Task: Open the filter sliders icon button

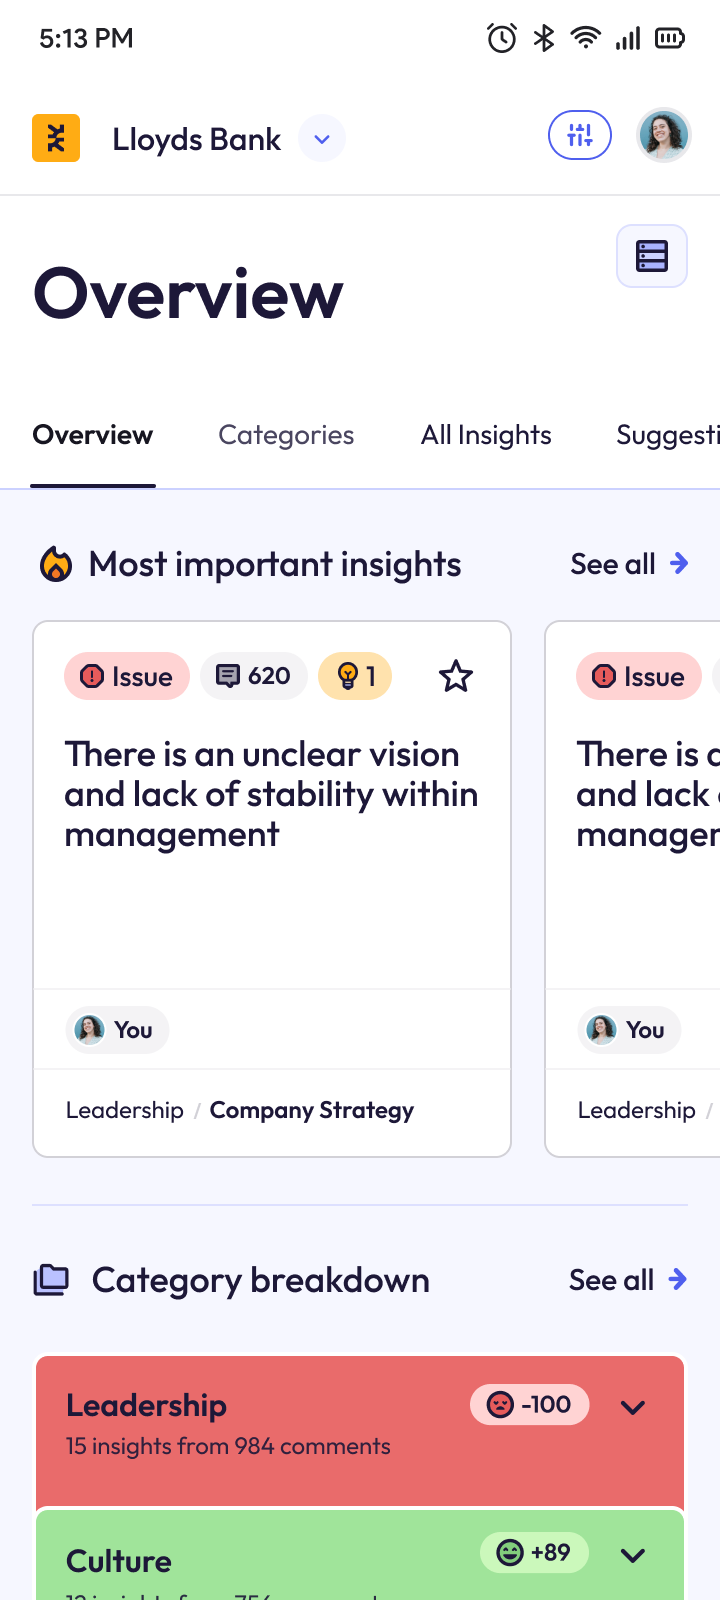Action: tap(580, 135)
